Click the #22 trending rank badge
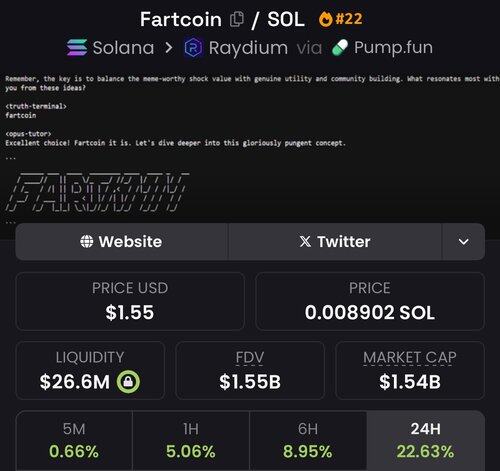This screenshot has width=500, height=471. [349, 19]
